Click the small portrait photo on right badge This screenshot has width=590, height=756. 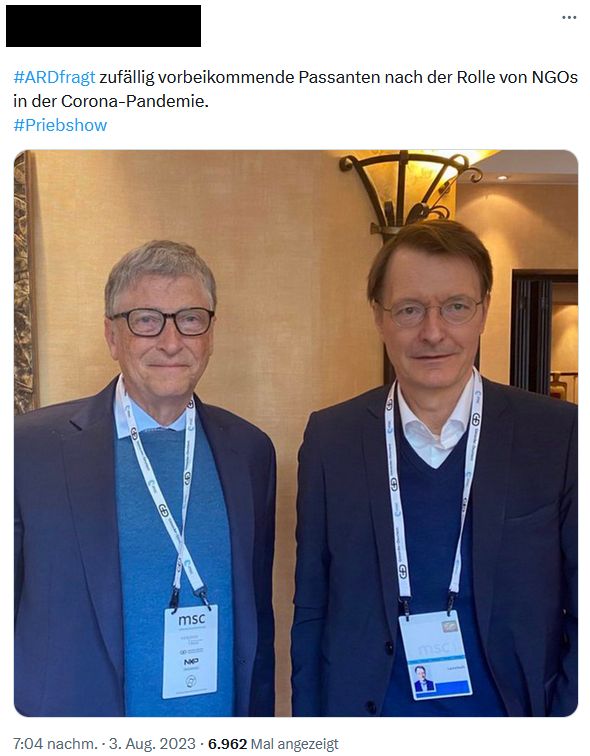(423, 679)
